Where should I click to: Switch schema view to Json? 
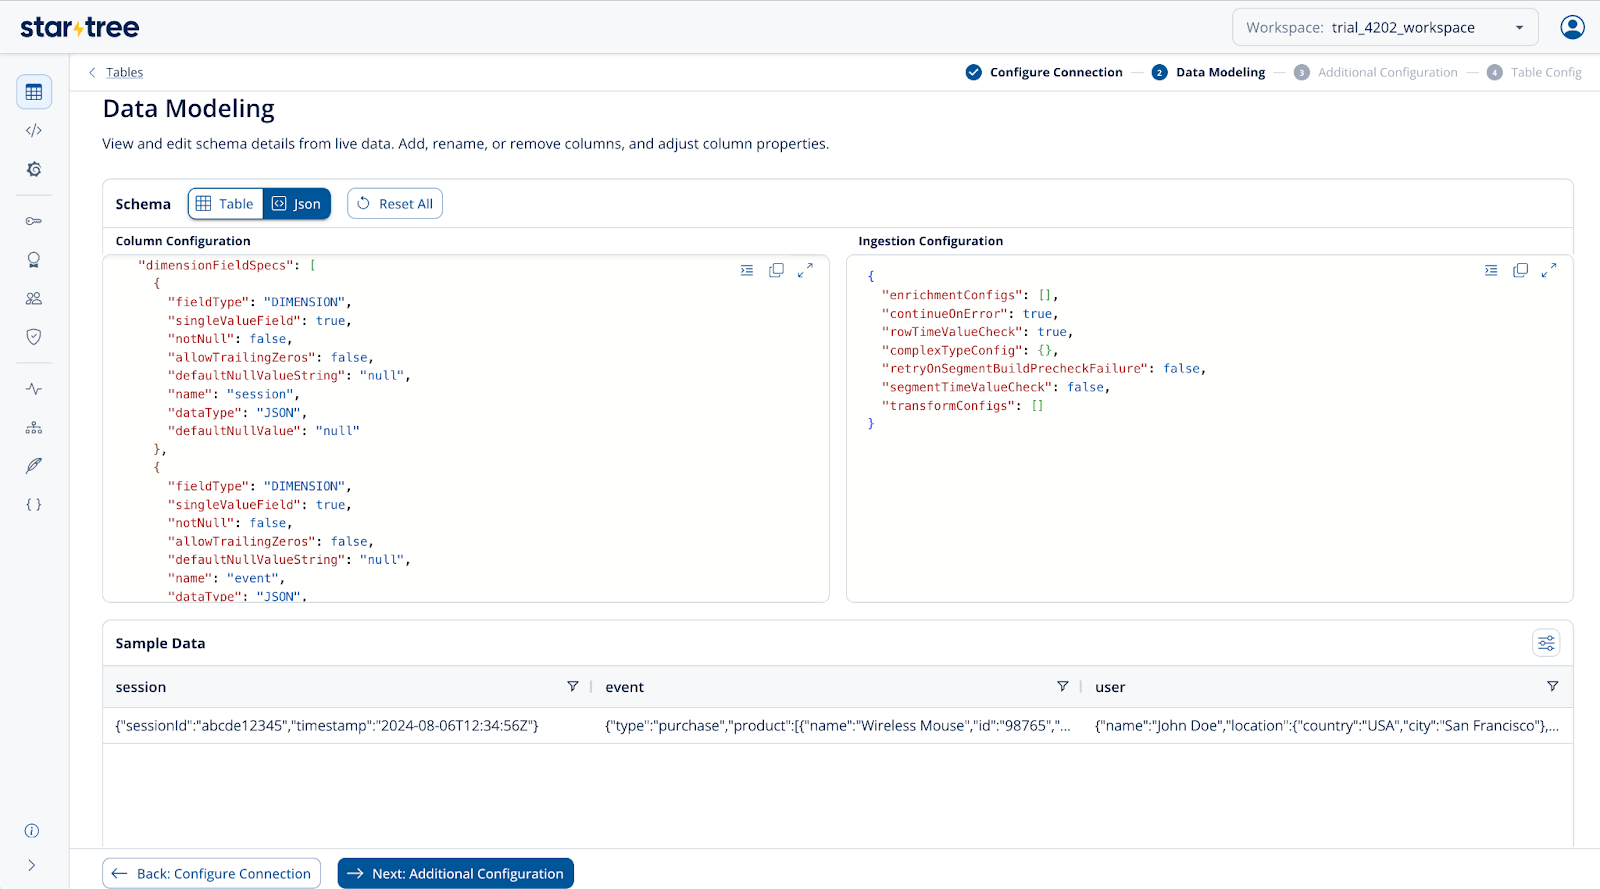point(297,204)
